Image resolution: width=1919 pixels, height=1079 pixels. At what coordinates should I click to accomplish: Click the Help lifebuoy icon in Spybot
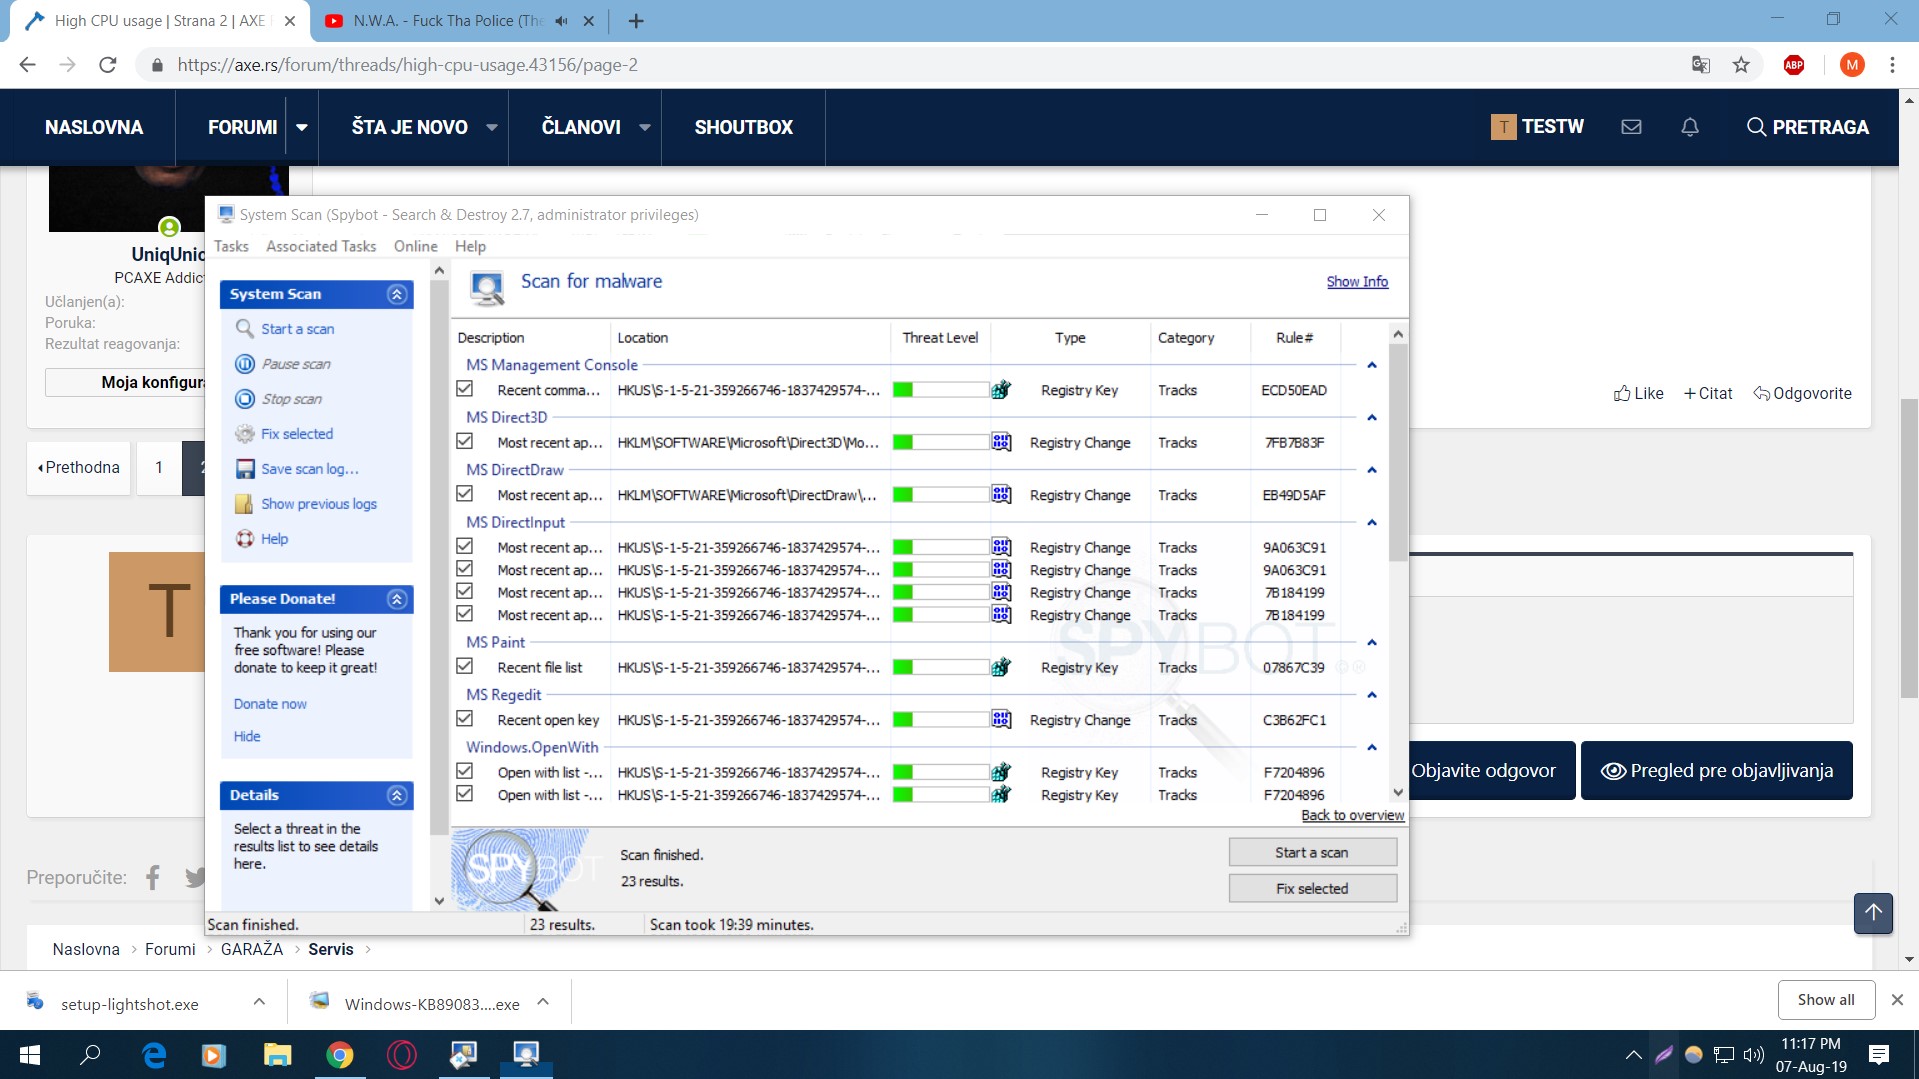(244, 539)
